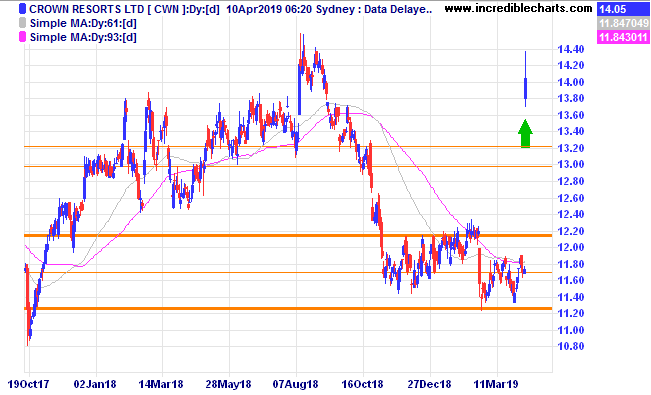Click the 13.00 price axis label

tap(570, 164)
